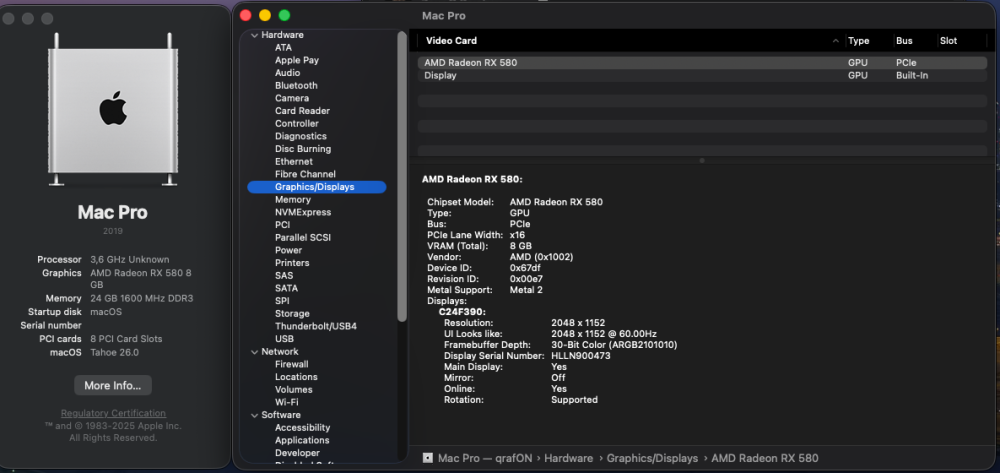Open the PCI entry
This screenshot has height=473, width=1000.
coord(283,225)
